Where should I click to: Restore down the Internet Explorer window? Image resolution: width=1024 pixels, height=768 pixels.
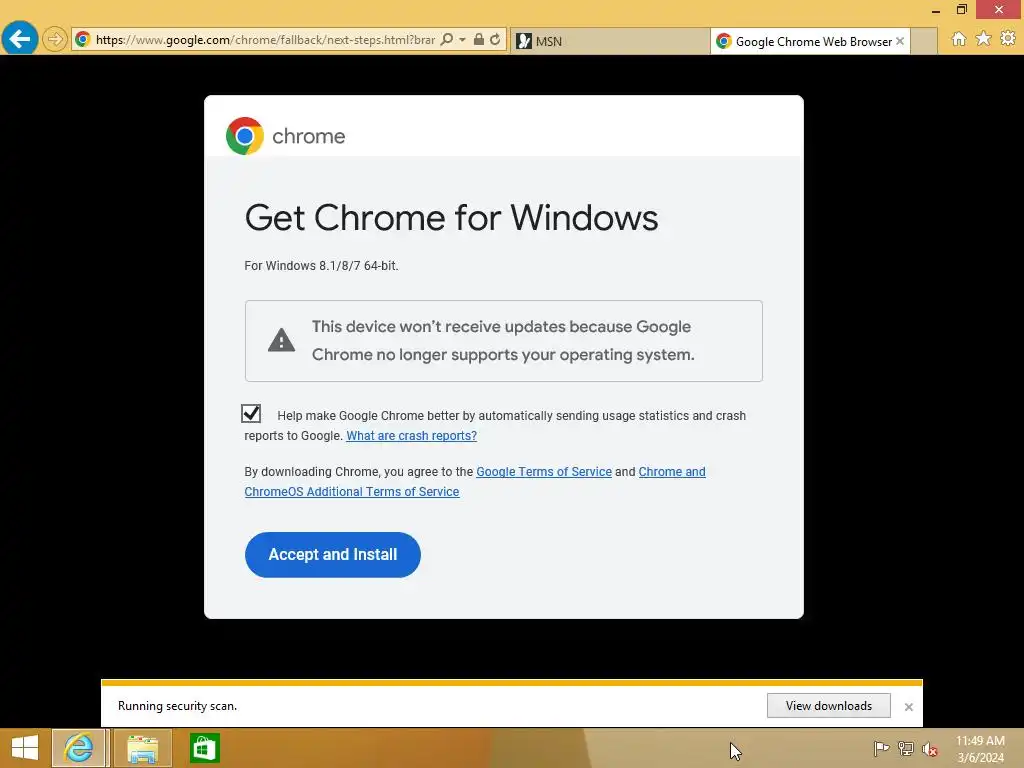coord(961,9)
